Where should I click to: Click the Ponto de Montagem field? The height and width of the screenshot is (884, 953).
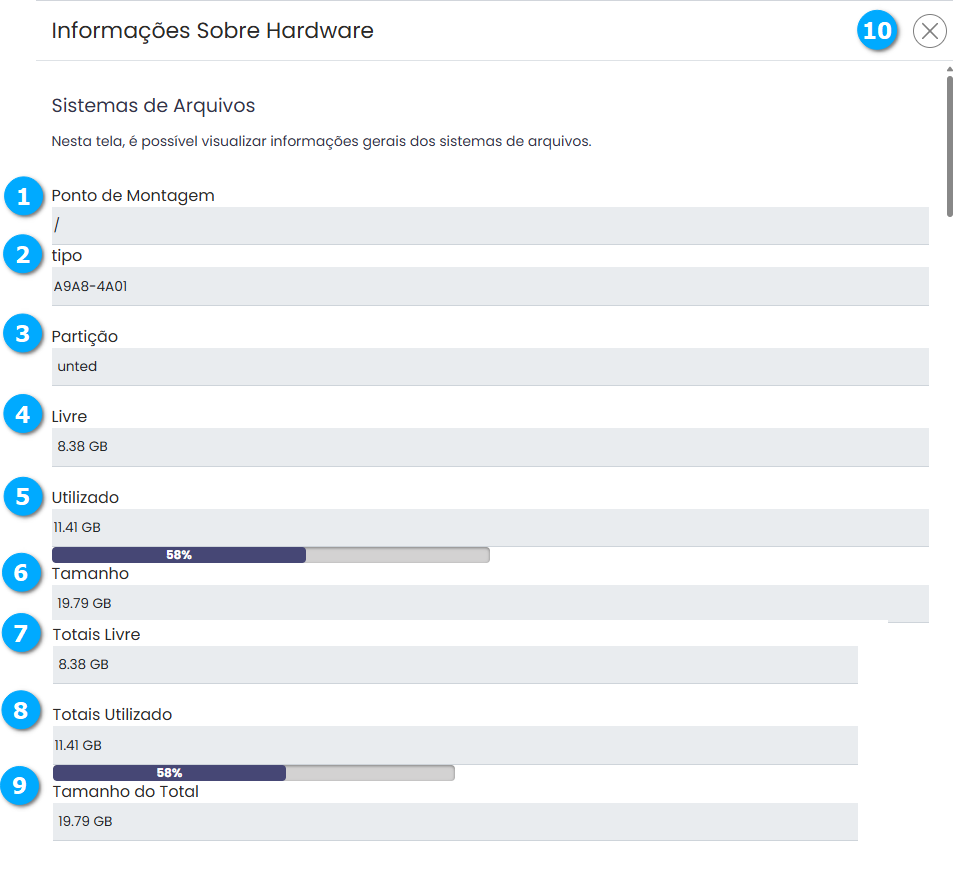[x=490, y=226]
